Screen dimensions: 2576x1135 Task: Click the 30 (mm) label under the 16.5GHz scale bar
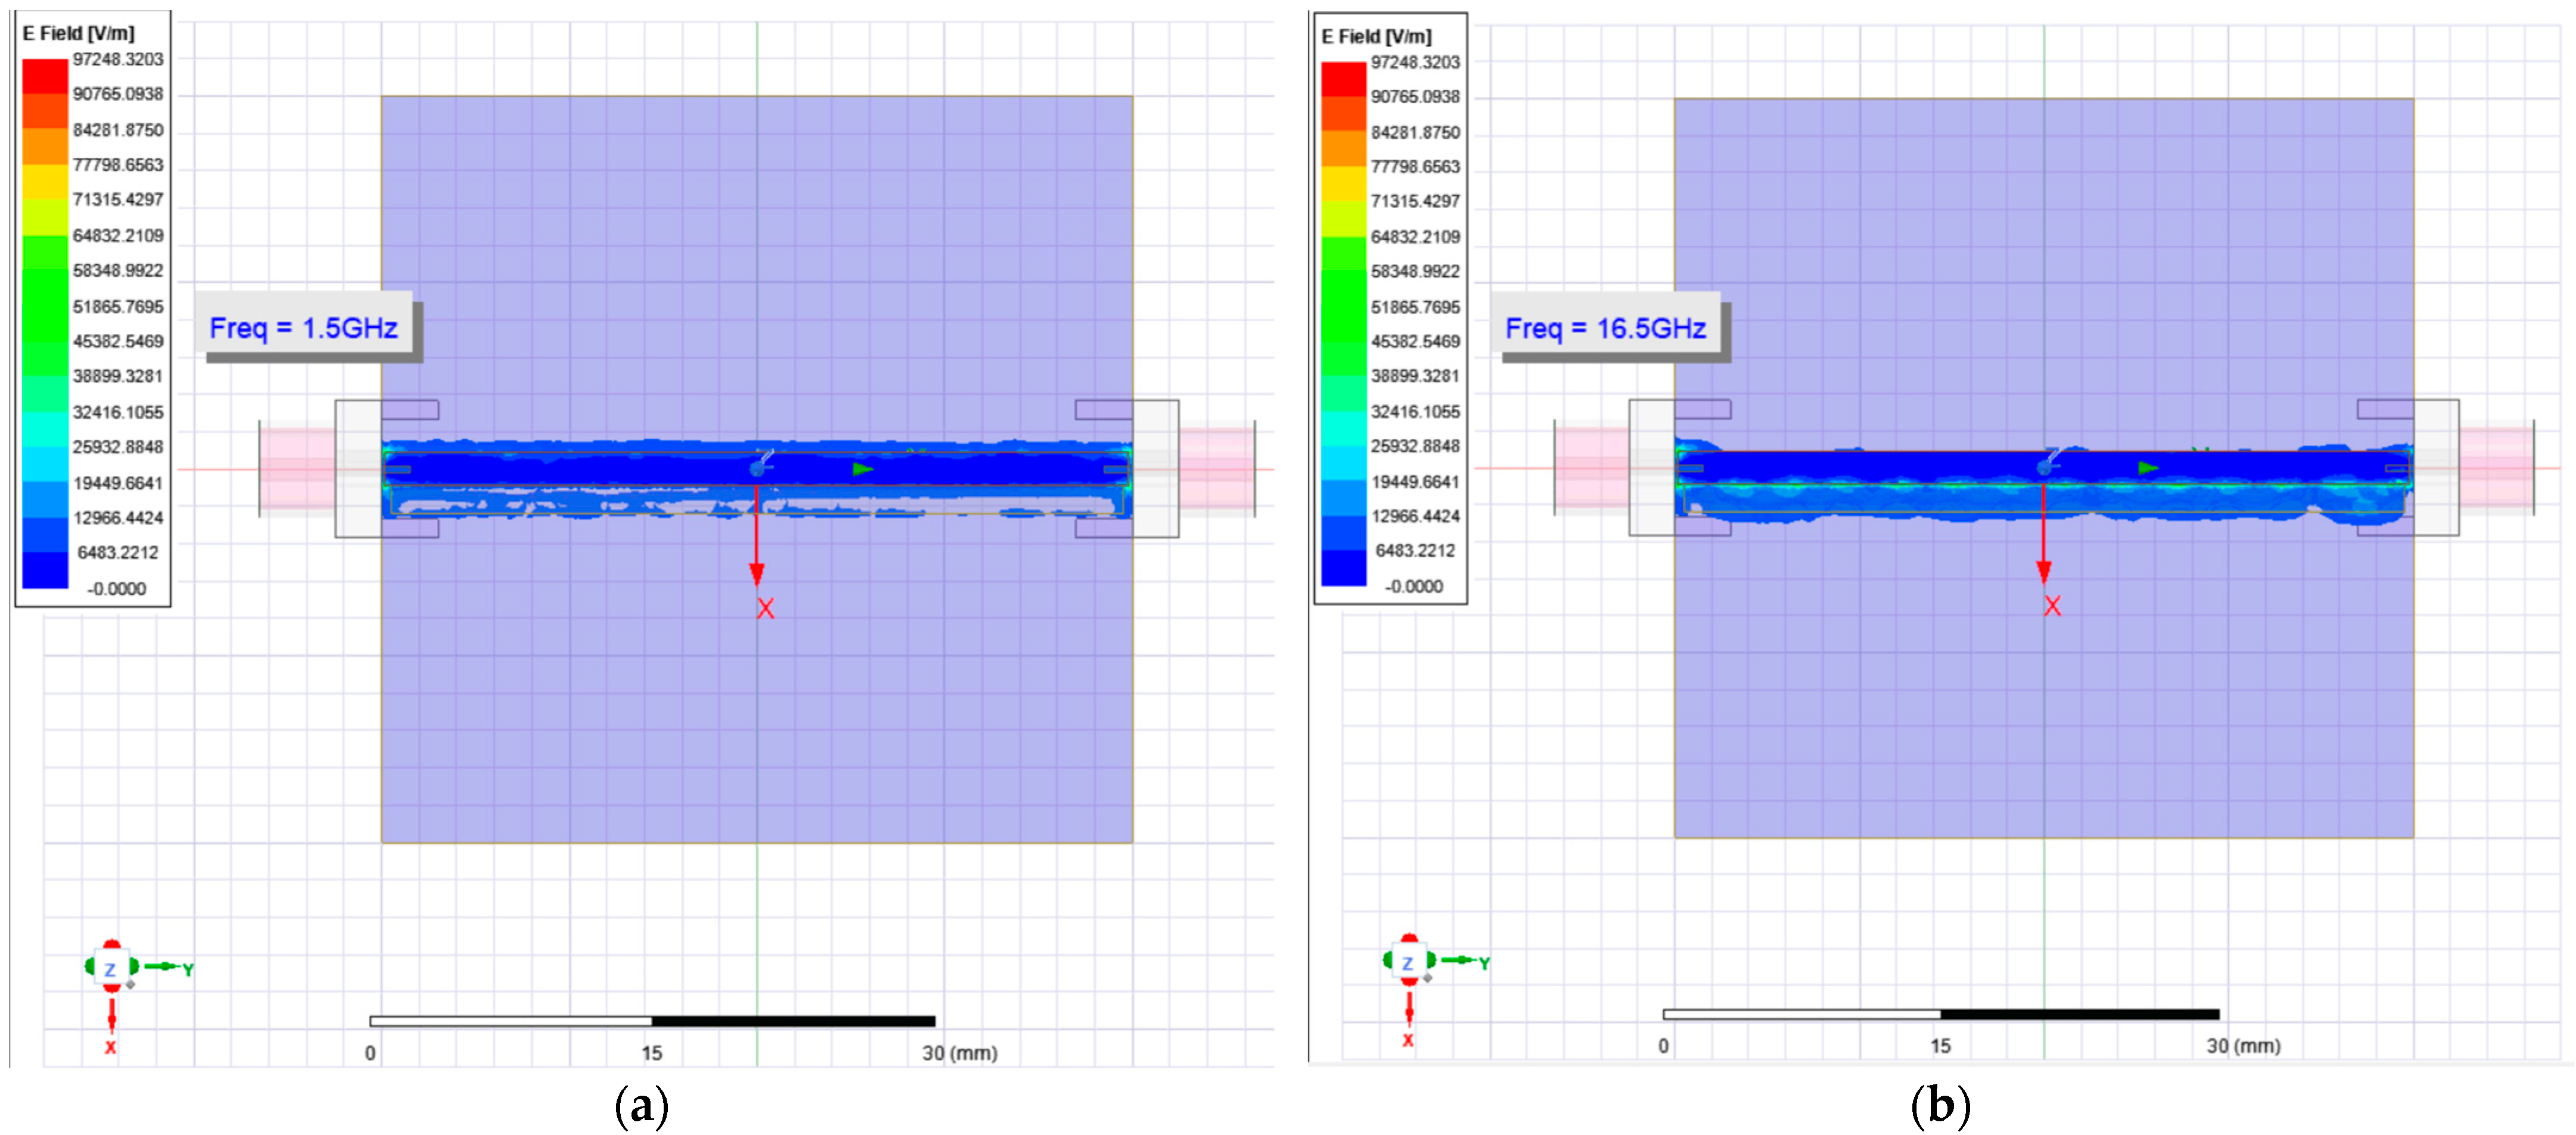[x=2243, y=1046]
